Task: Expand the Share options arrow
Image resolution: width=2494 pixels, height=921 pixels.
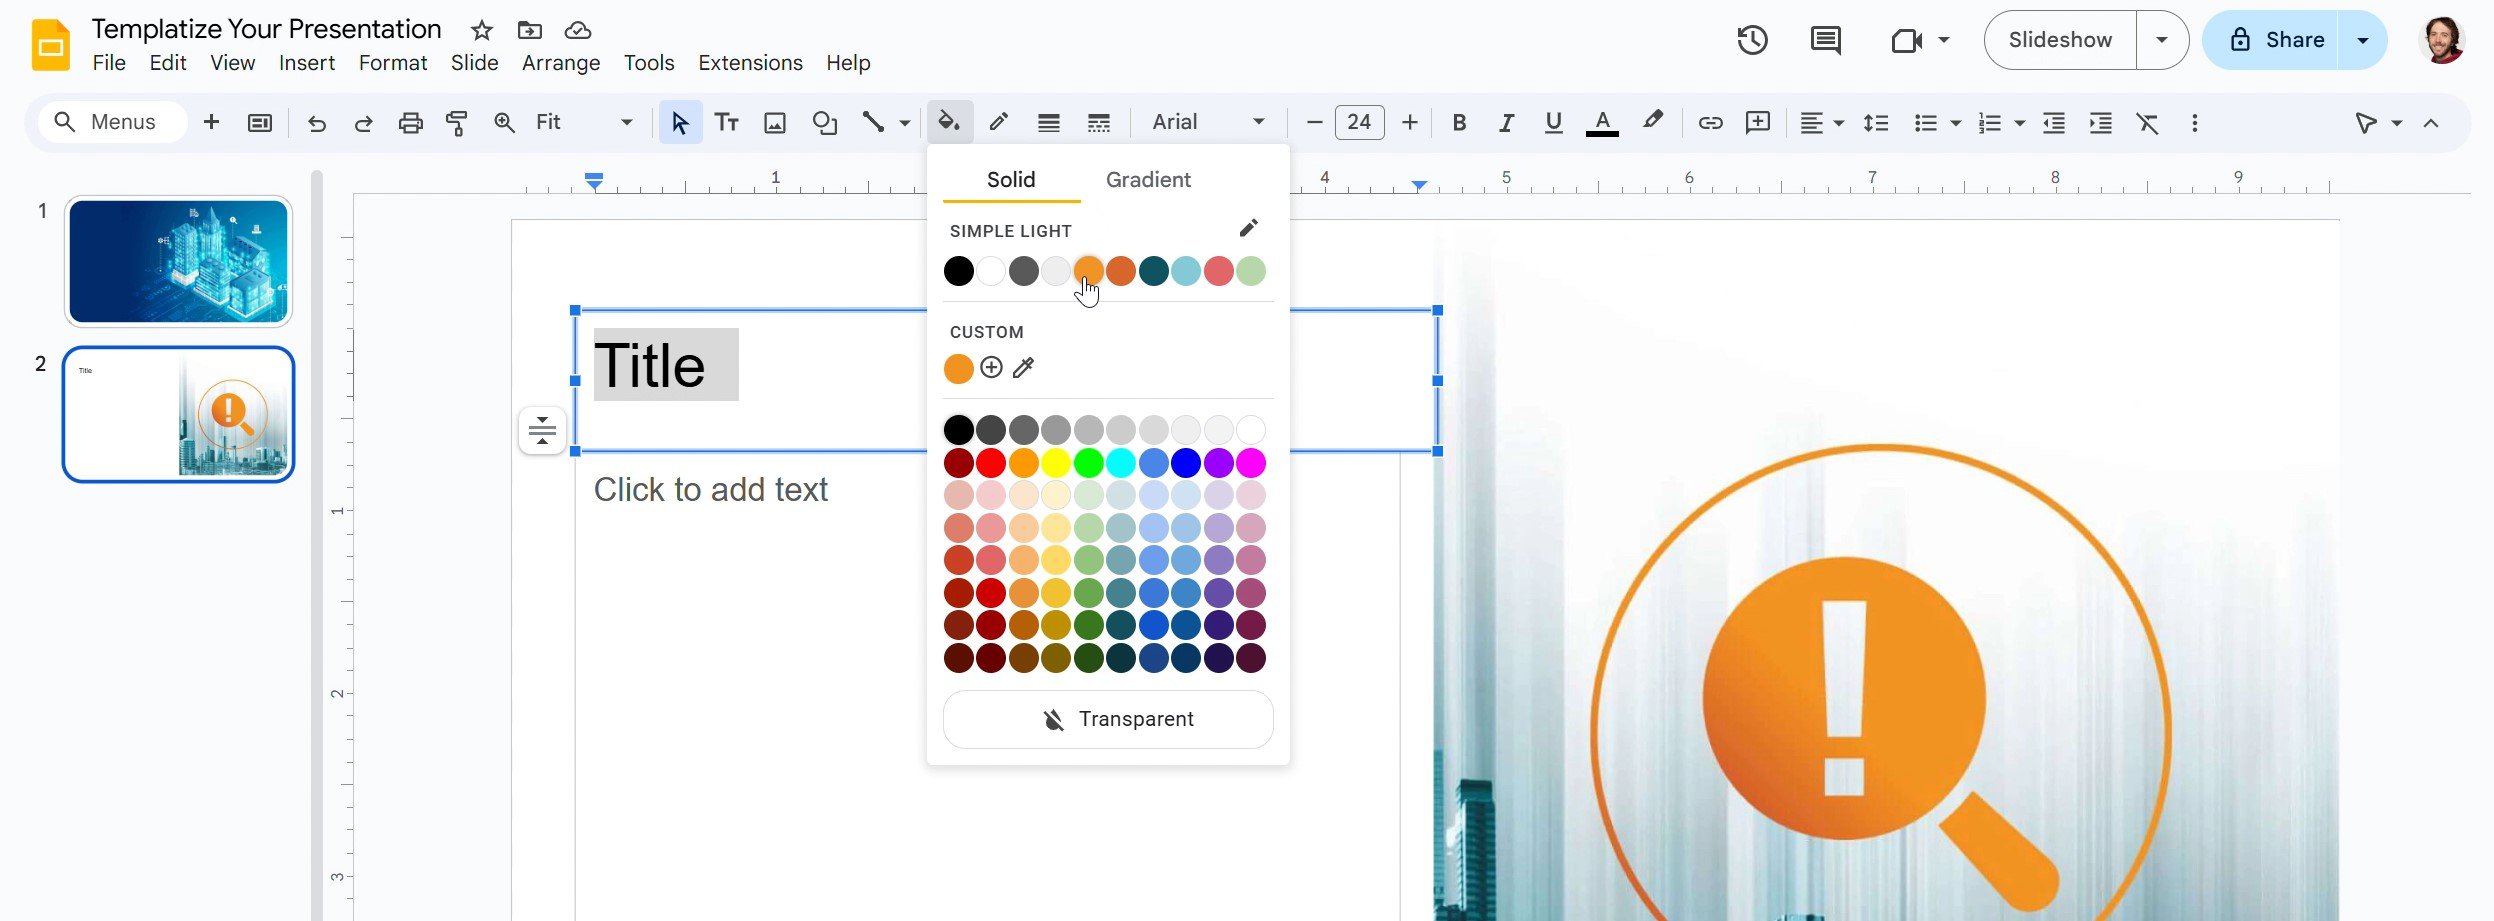Action: (2362, 40)
